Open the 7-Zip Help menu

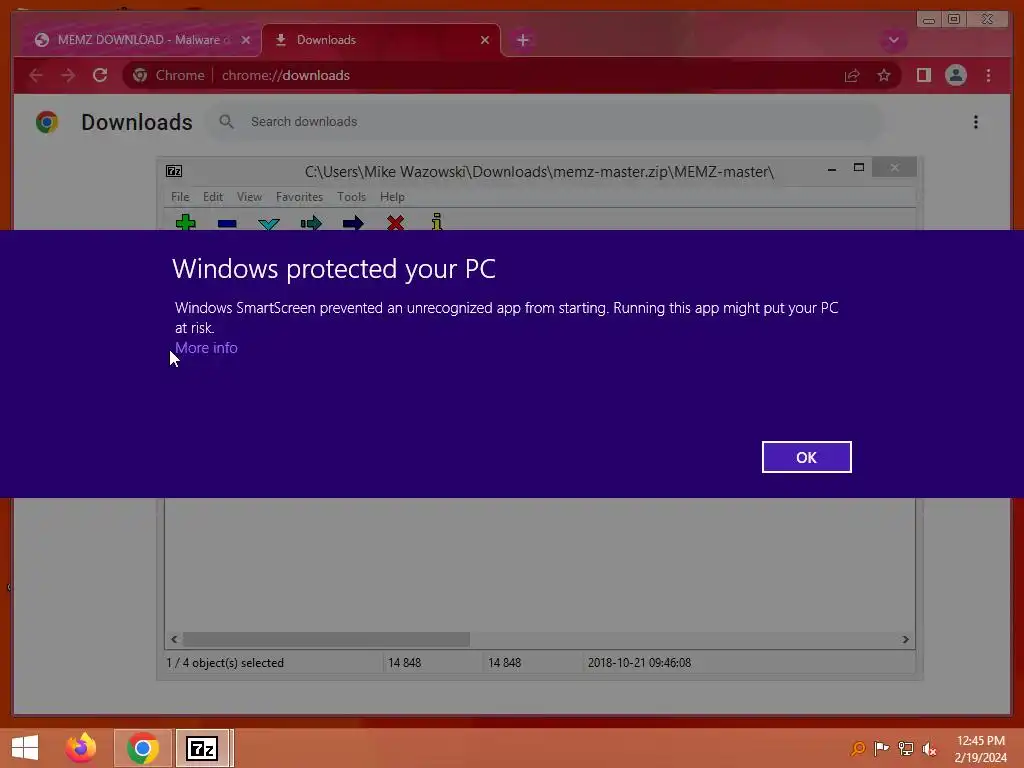point(392,197)
